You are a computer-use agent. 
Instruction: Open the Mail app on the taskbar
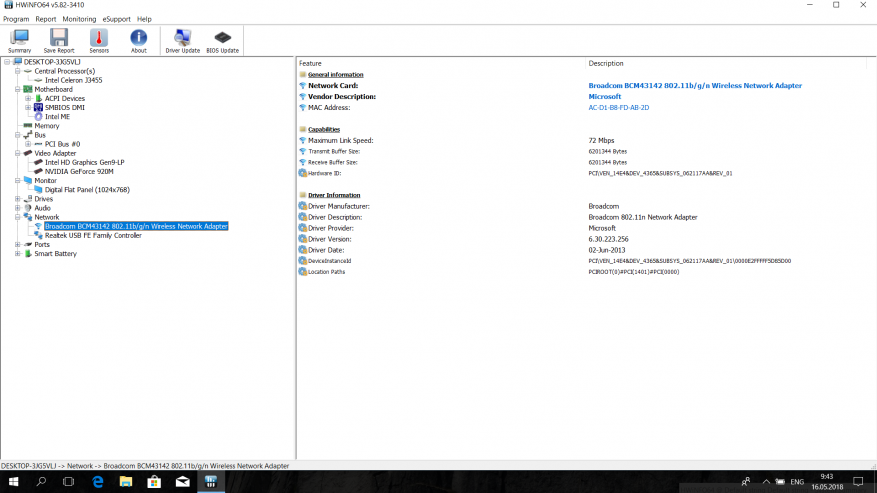tap(182, 482)
